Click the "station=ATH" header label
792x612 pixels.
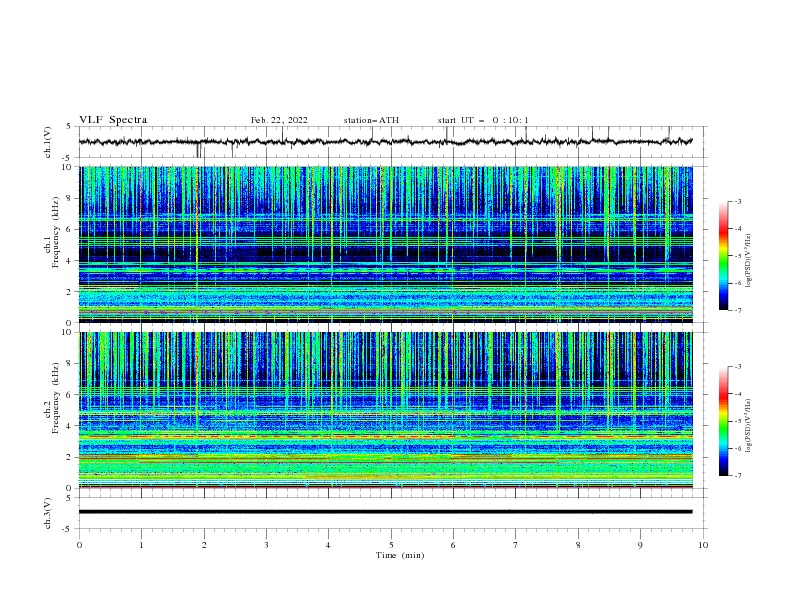(371, 120)
